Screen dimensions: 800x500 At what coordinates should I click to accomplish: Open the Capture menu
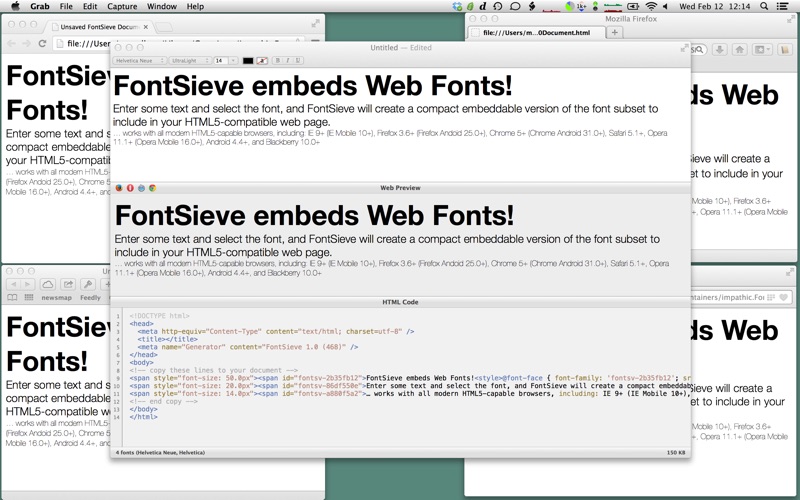pyautogui.click(x=122, y=6)
